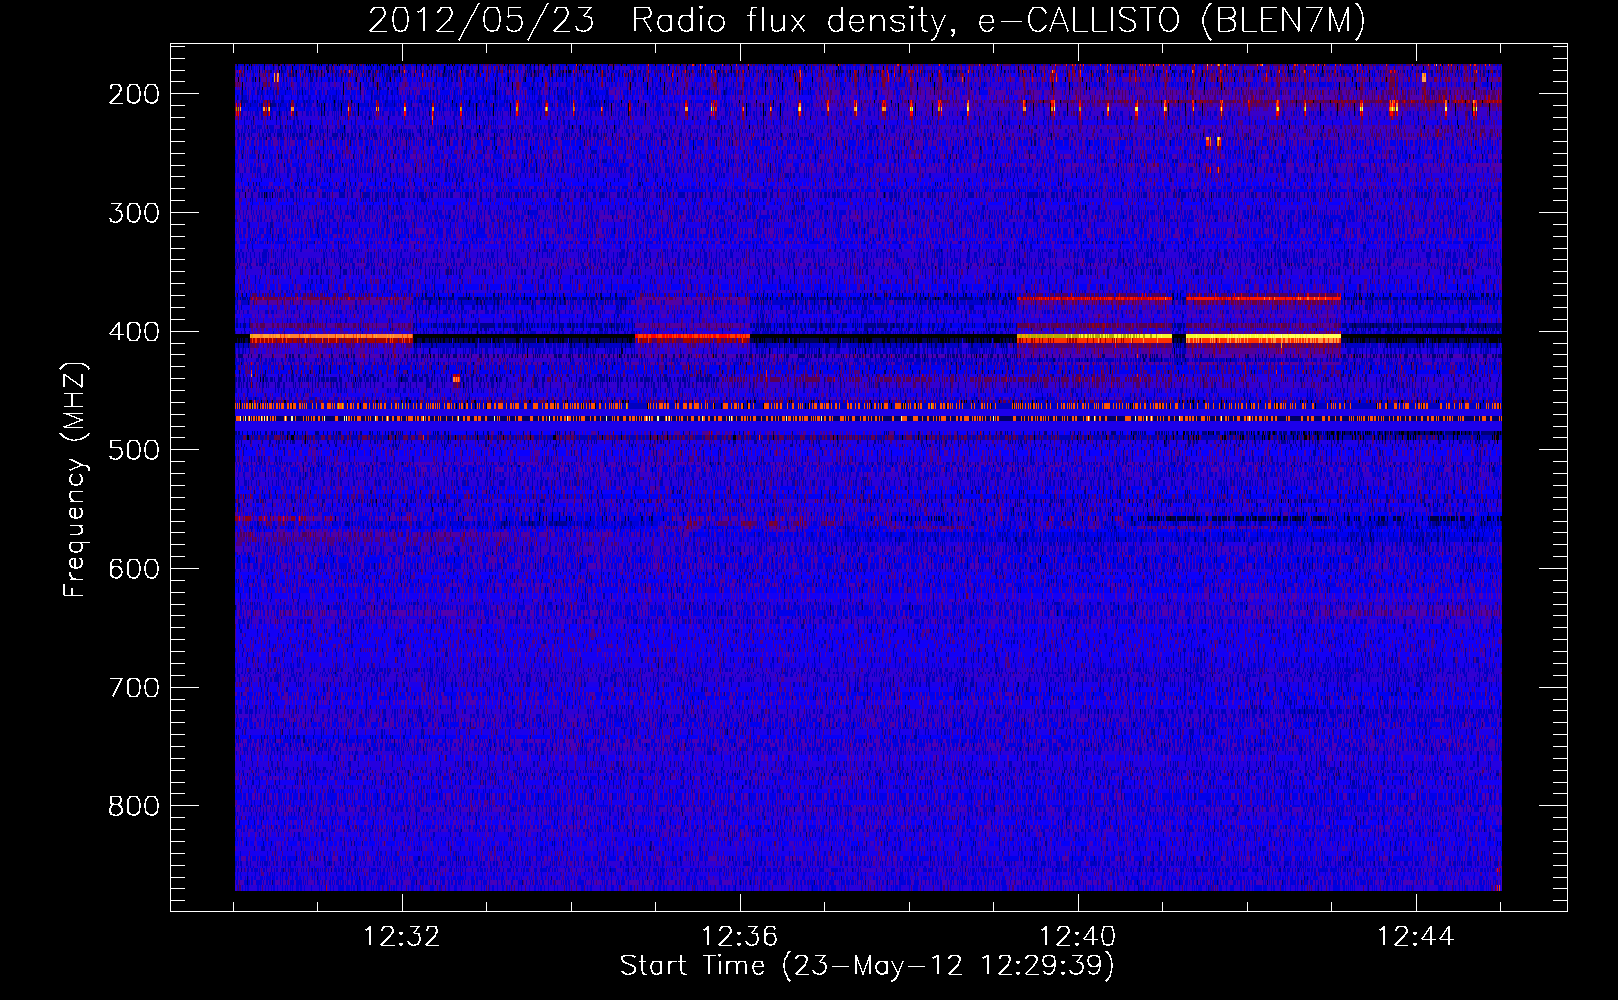Select the 'e-CALLISTO (BLEN7M)' title text
This screenshot has height=1000, width=1618.
click(1172, 20)
